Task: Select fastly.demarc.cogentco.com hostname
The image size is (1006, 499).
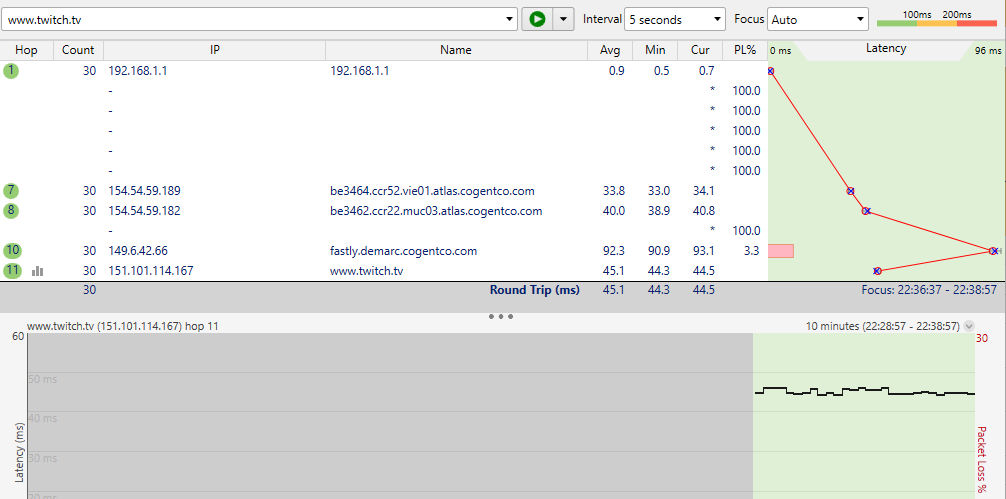Action: coord(404,251)
